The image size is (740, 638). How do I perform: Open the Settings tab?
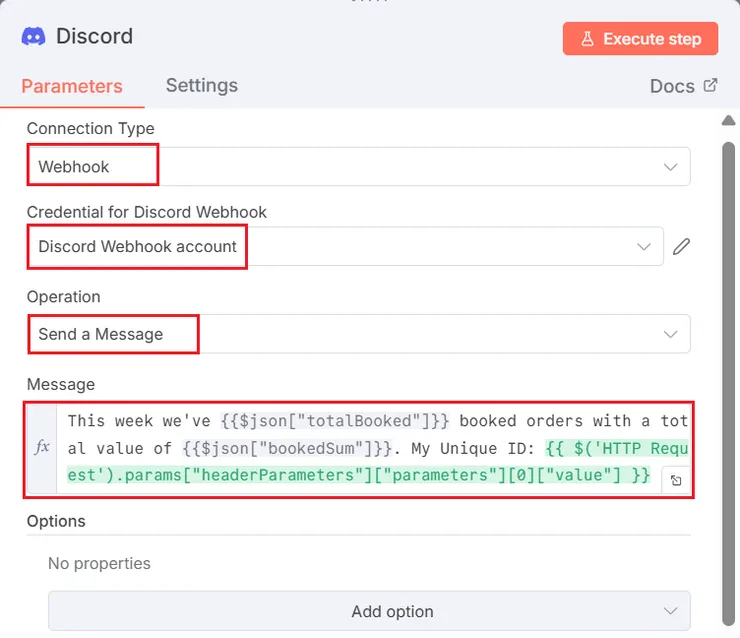click(x=202, y=86)
